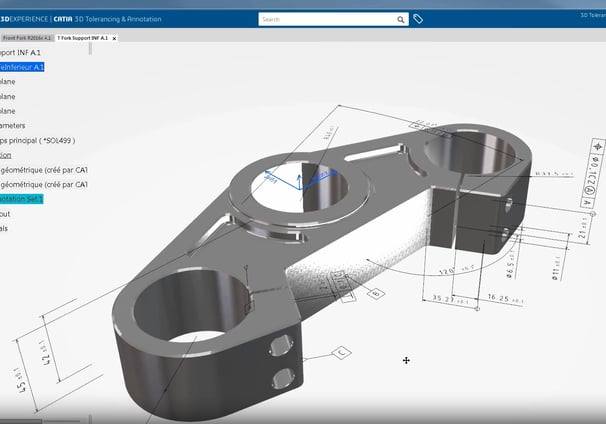Select the Ø6.5 diameter annotation

click(511, 265)
